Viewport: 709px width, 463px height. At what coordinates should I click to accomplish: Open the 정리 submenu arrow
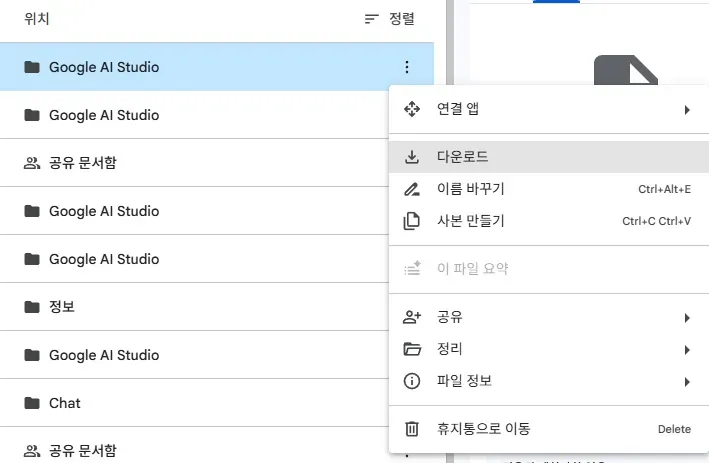pos(687,349)
